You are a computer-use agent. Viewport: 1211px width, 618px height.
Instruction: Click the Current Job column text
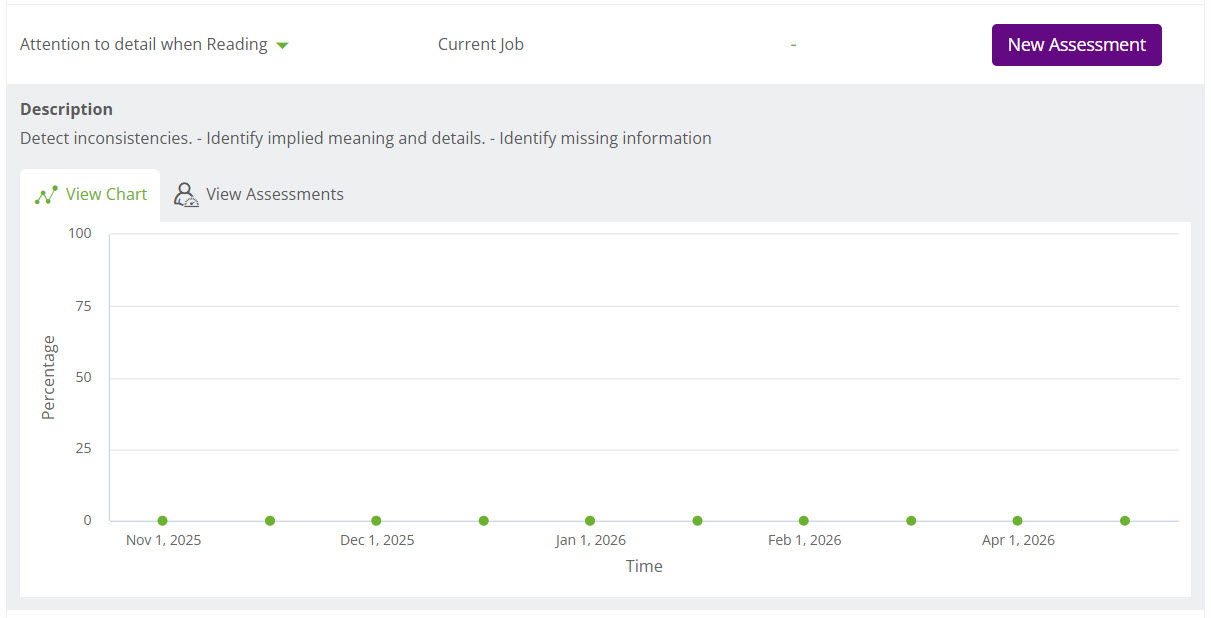pos(480,45)
